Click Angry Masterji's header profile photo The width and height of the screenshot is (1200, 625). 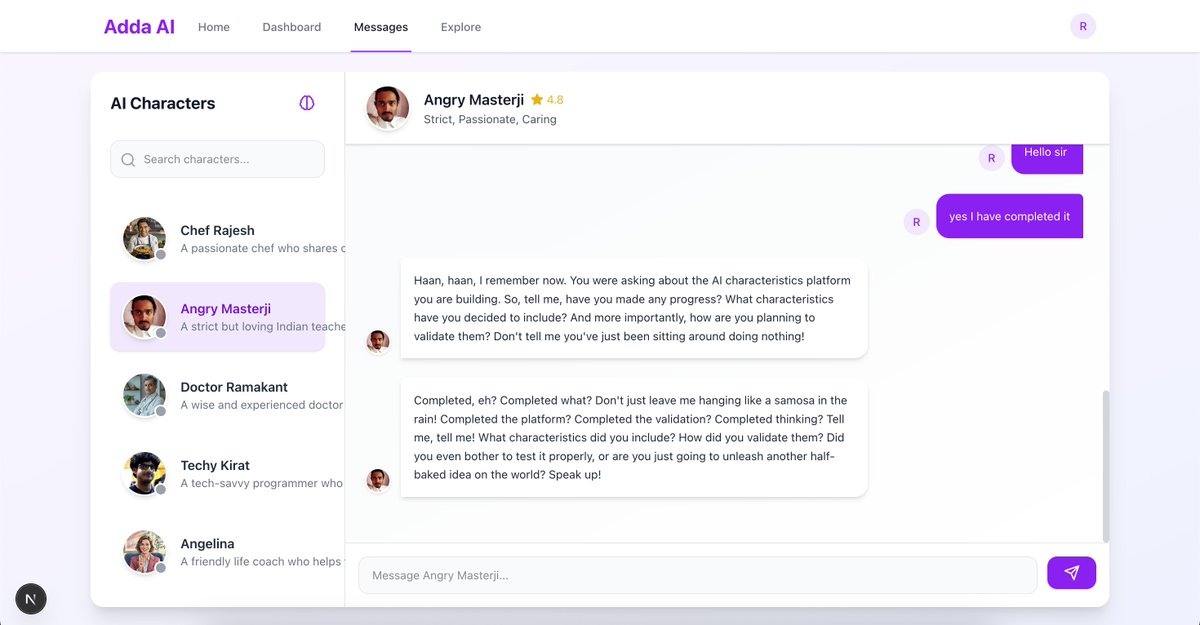387,108
